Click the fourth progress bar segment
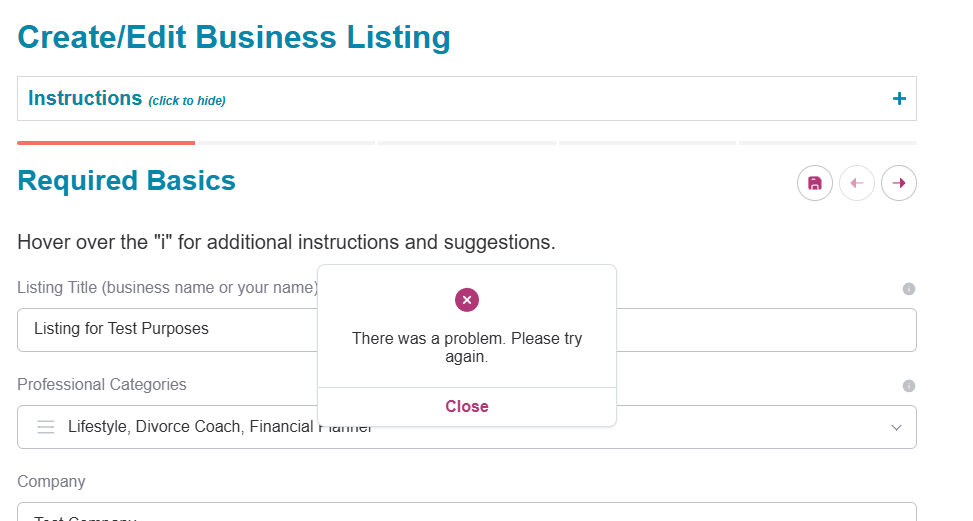Screen dimensions: 973x521 pyautogui.click(x=647, y=143)
